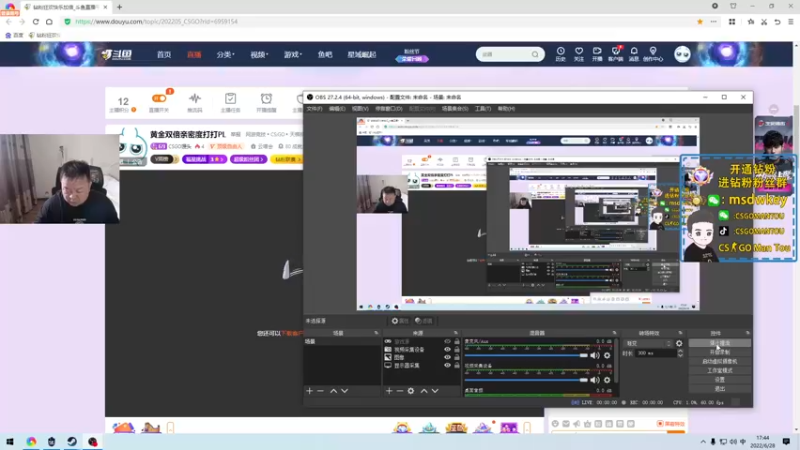Toggle visibility of first source in list
Image resolution: width=800 pixels, height=450 pixels.
pos(447,341)
